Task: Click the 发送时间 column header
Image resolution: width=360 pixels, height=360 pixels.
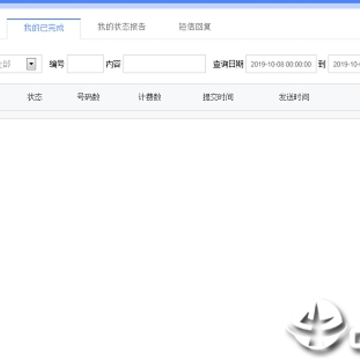Action: point(294,97)
